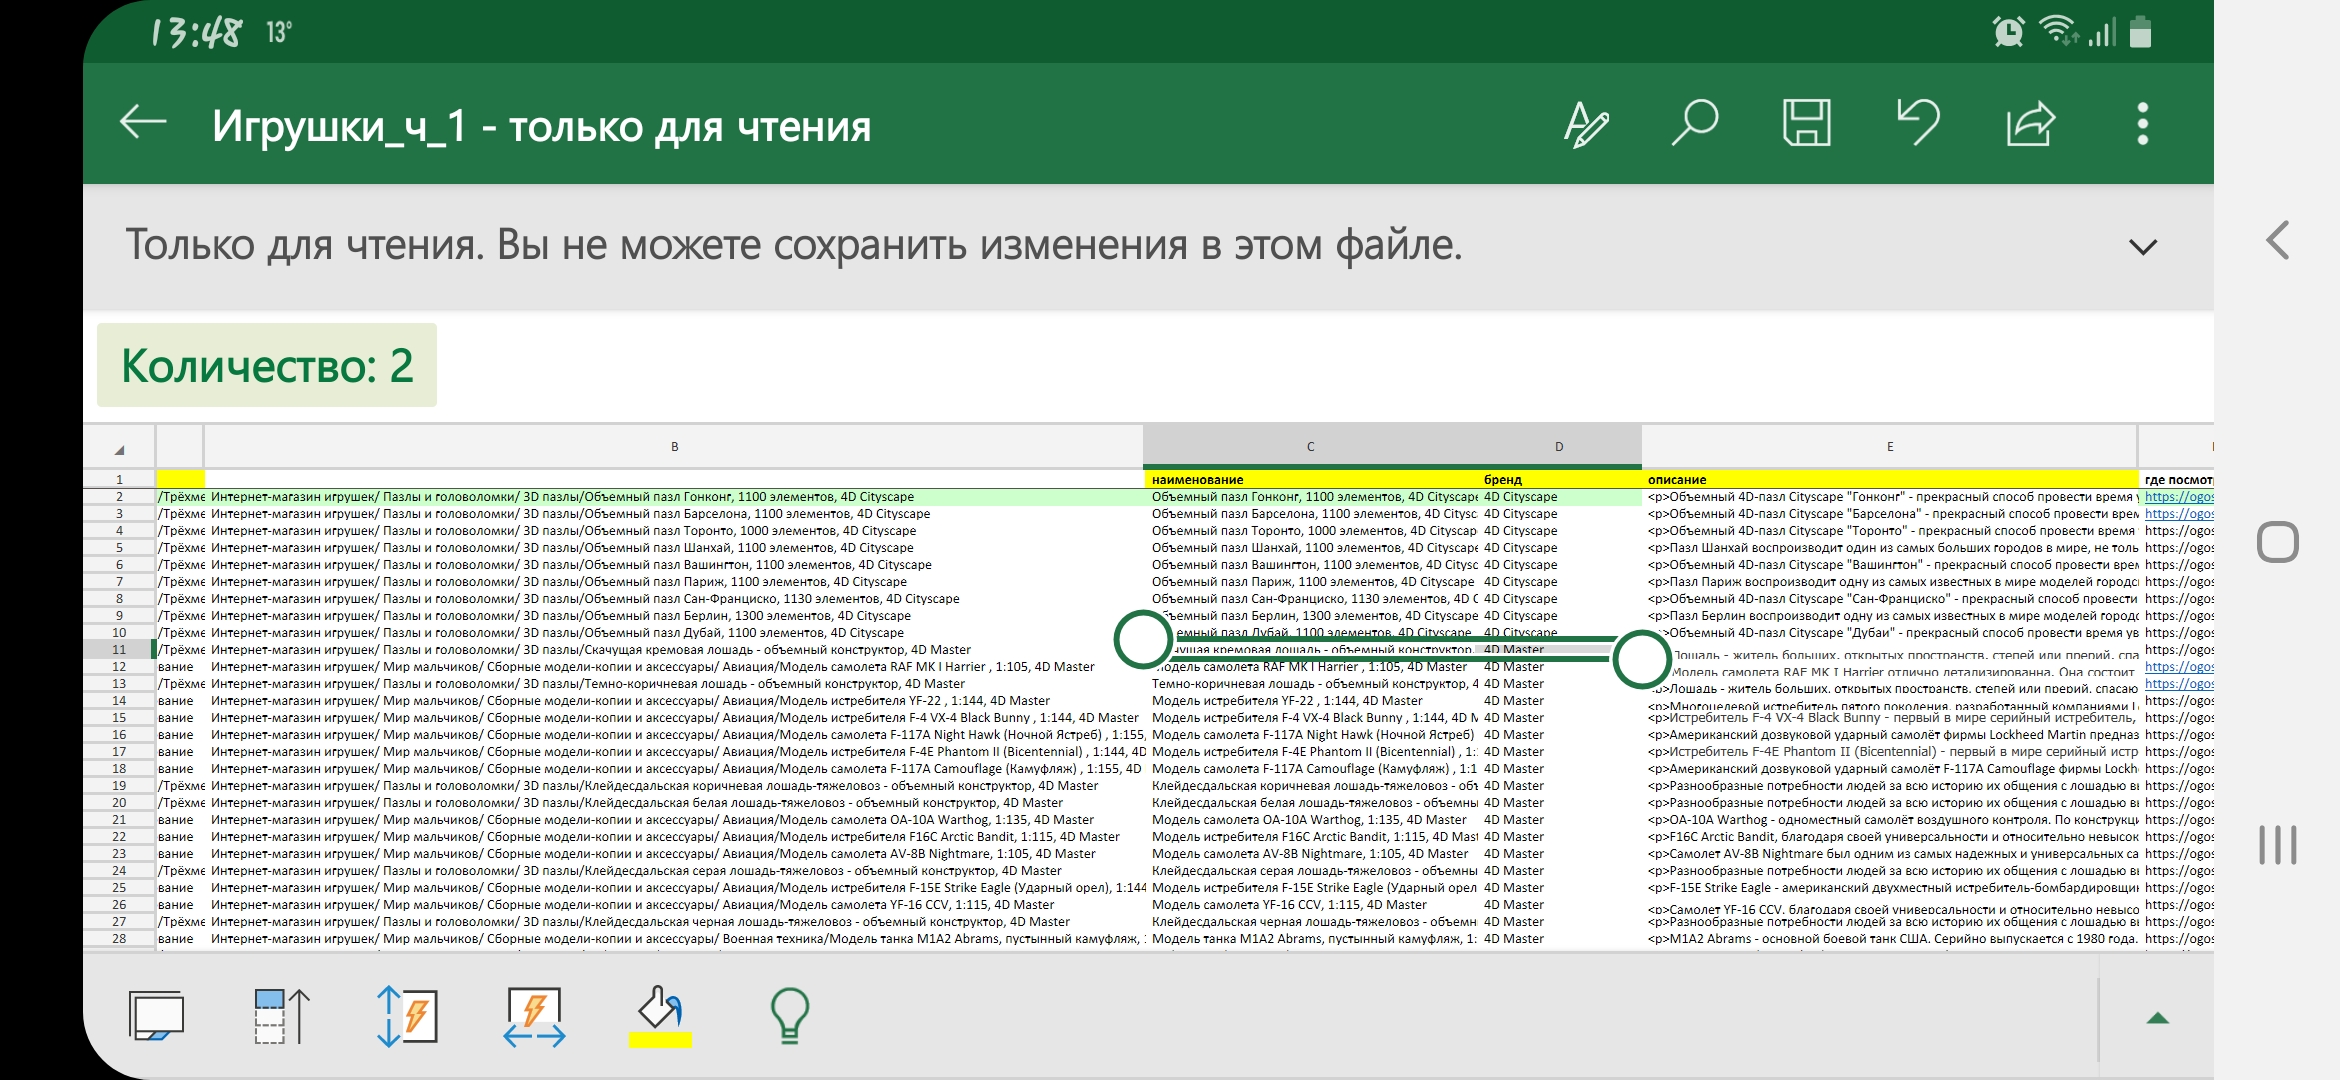
Task: Select row 11 header
Action: click(x=119, y=650)
